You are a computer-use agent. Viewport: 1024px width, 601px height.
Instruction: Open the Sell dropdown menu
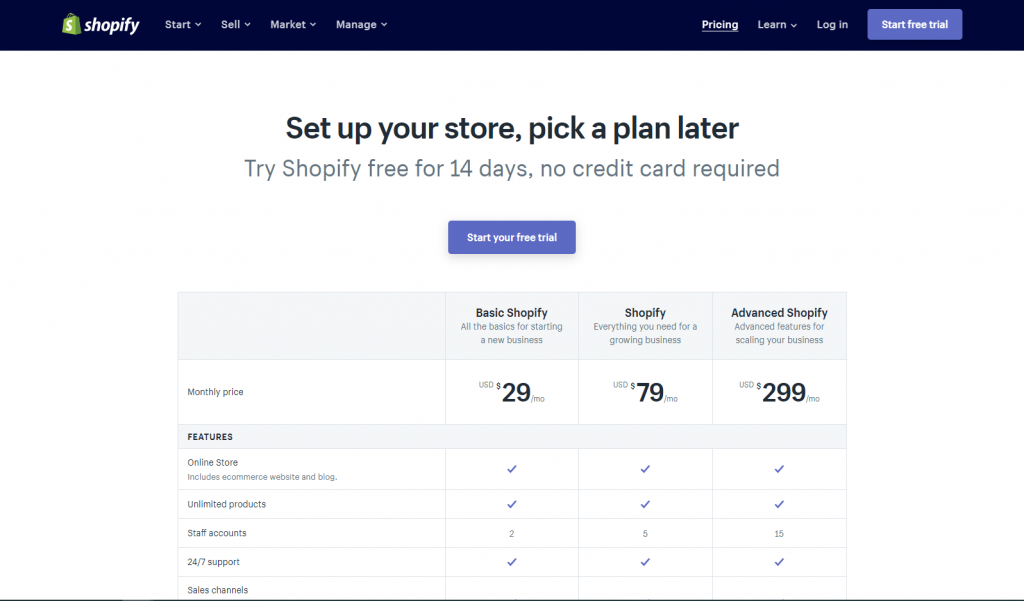pyautogui.click(x=236, y=24)
